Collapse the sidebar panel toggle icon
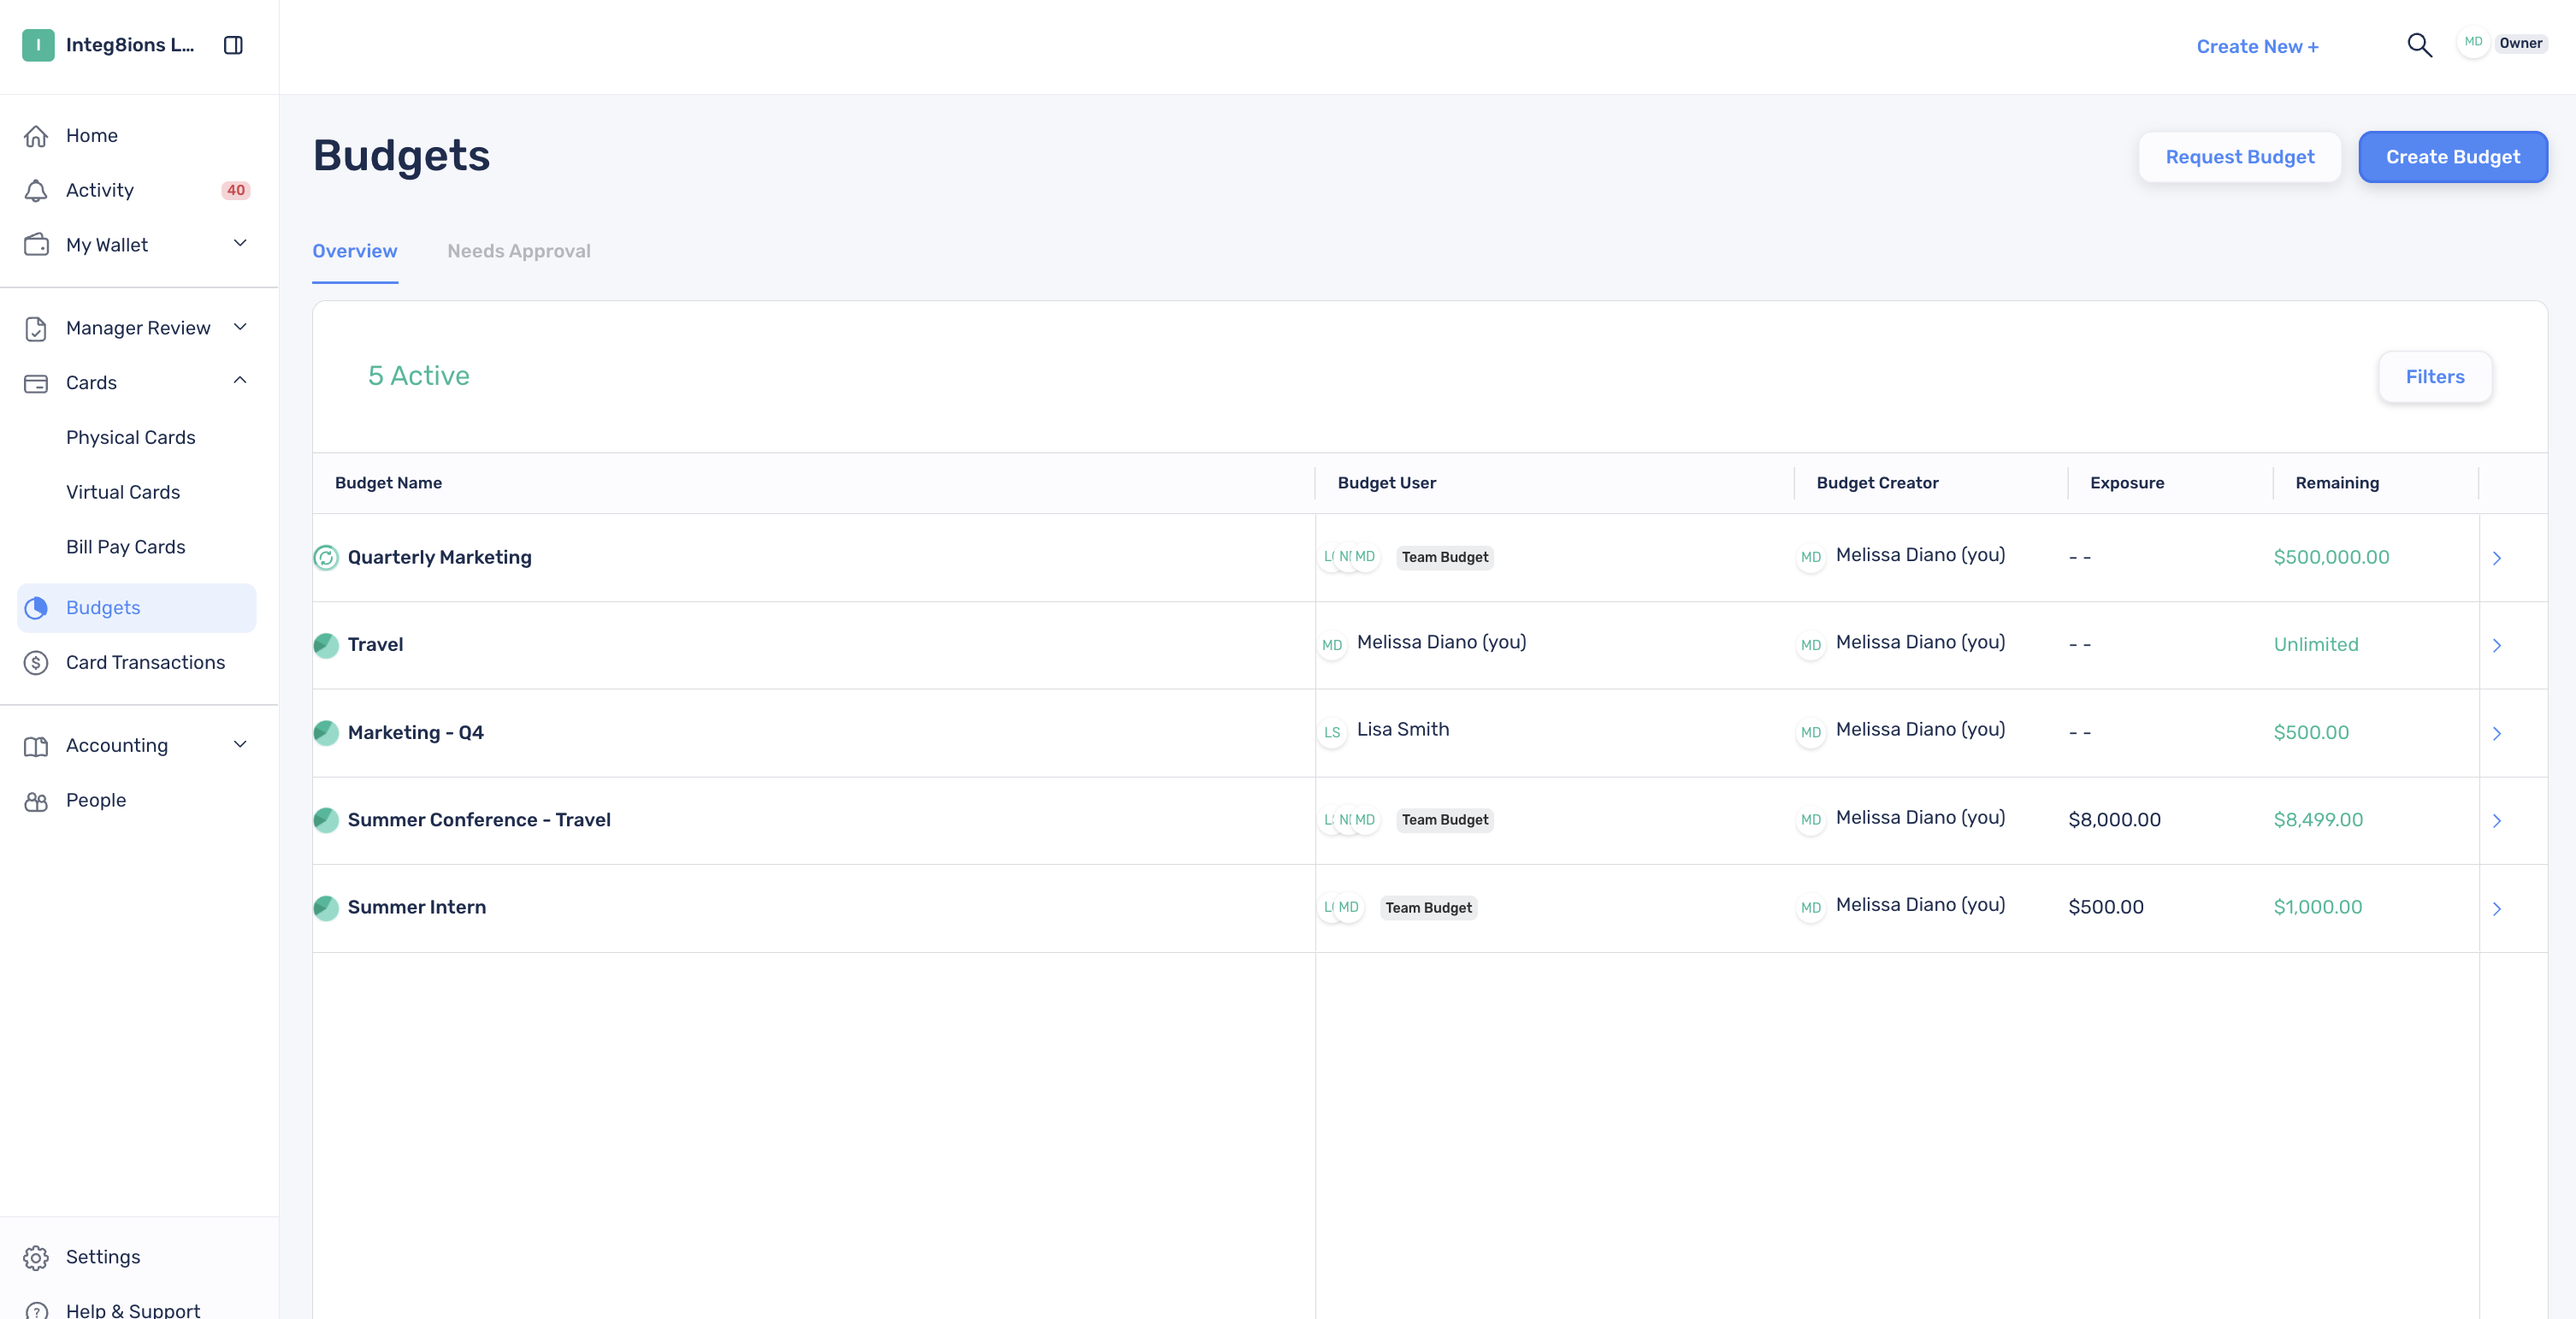Image resolution: width=2576 pixels, height=1319 pixels. click(233, 45)
